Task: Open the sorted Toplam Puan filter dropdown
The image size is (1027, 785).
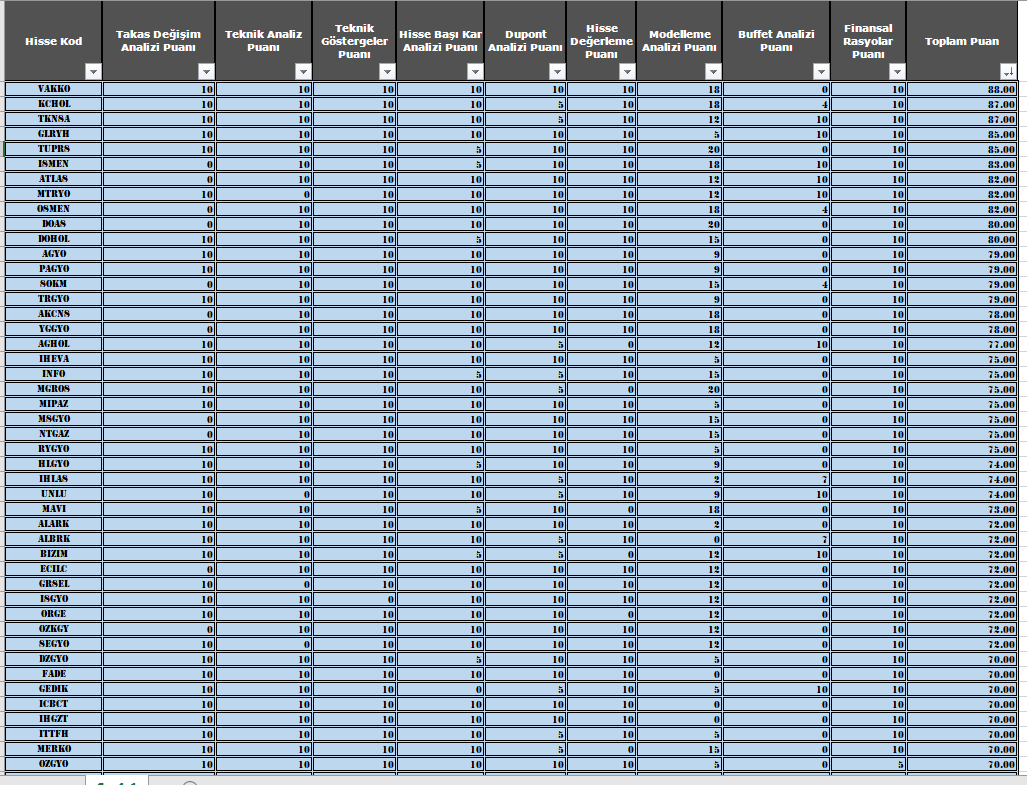Action: (x=1009, y=71)
